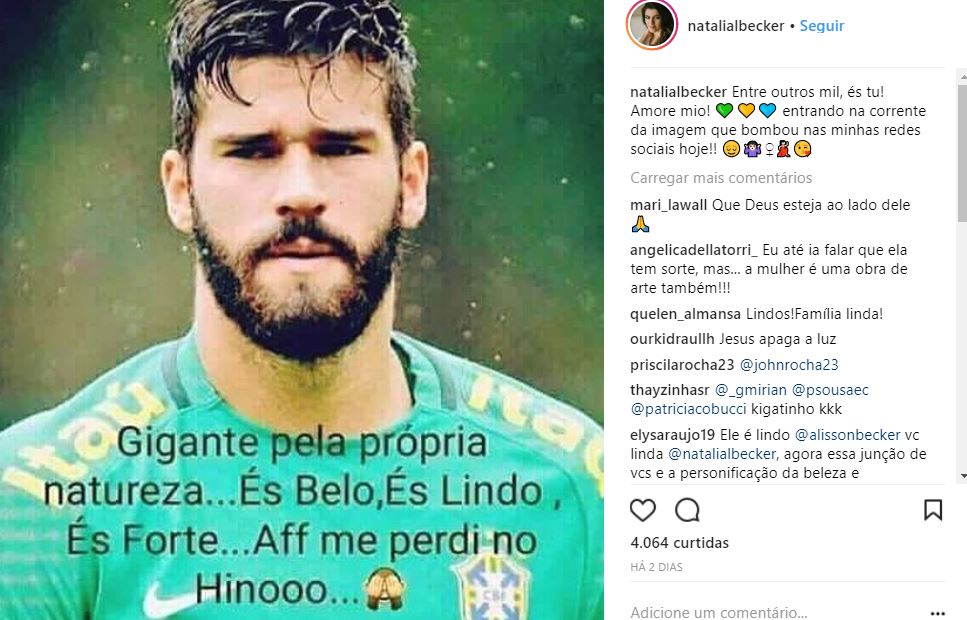The height and width of the screenshot is (620, 967).
Task: Open the natalialbecker username in header
Action: coord(736,26)
